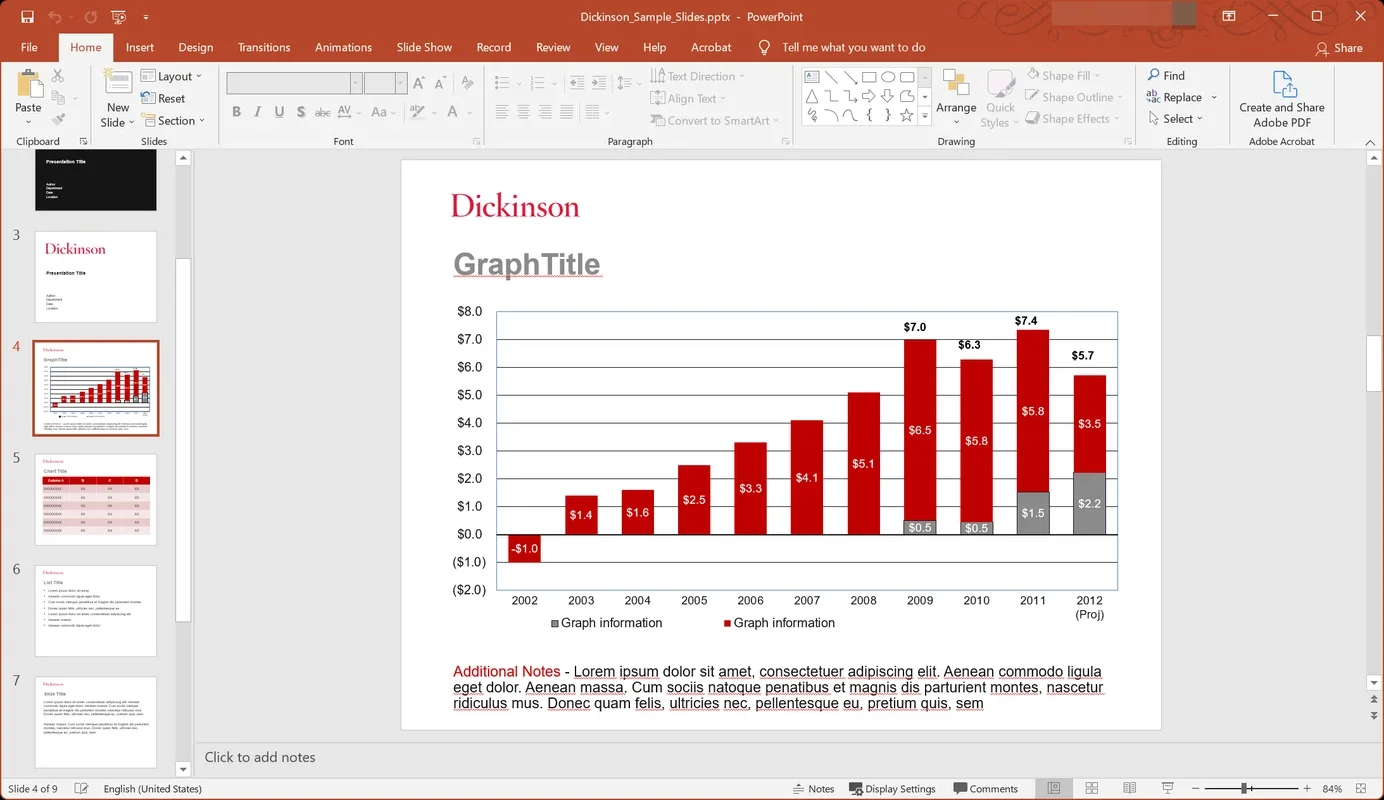Open the Find tool
The height and width of the screenshot is (800, 1384).
tap(1167, 75)
